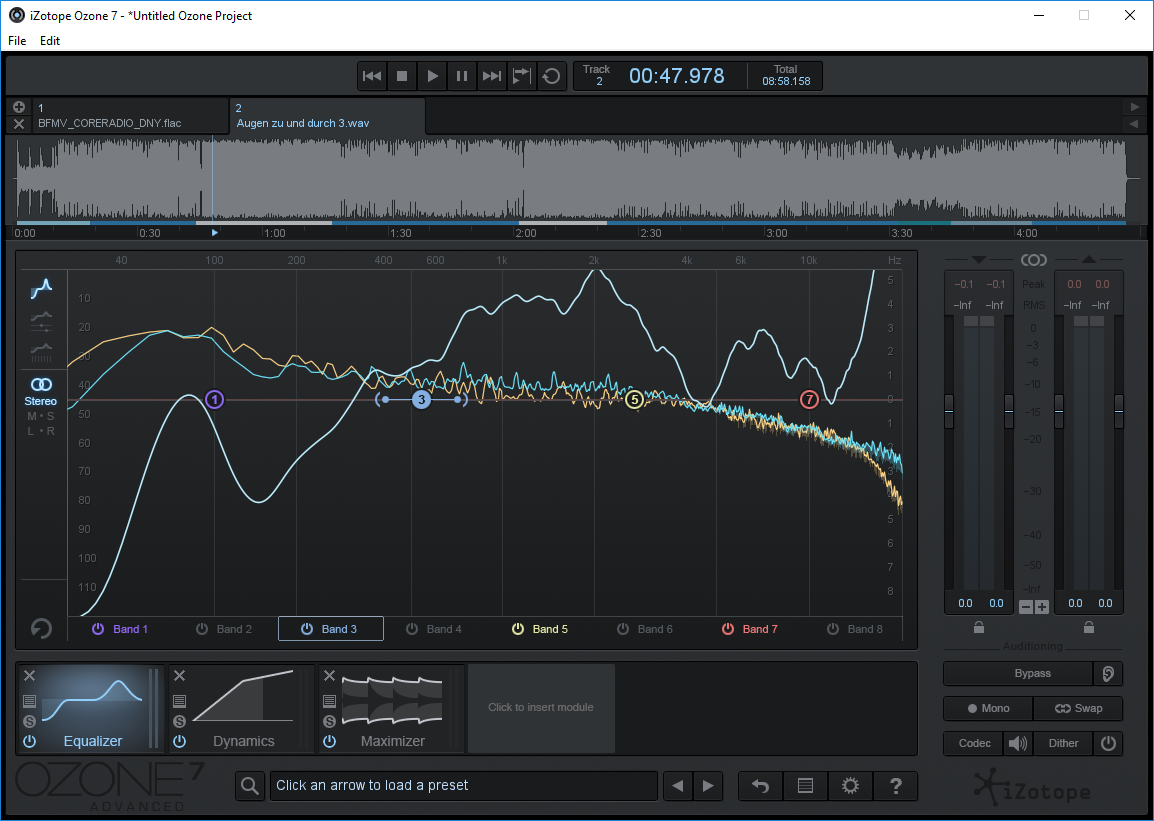Remove the Equalizer module
This screenshot has width=1154, height=821.
tap(29, 675)
